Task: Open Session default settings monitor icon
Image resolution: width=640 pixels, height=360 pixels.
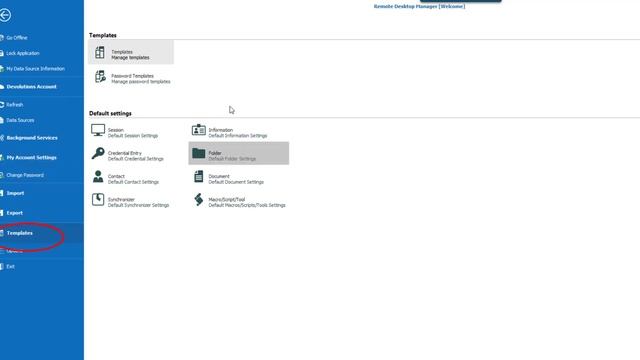Action: [98, 131]
